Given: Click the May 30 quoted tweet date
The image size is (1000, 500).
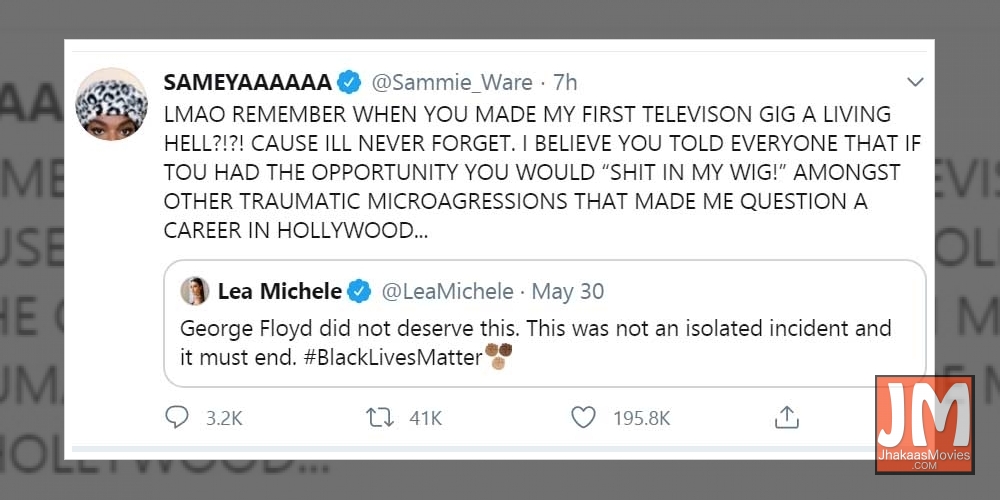Looking at the screenshot, I should click(x=568, y=292).
